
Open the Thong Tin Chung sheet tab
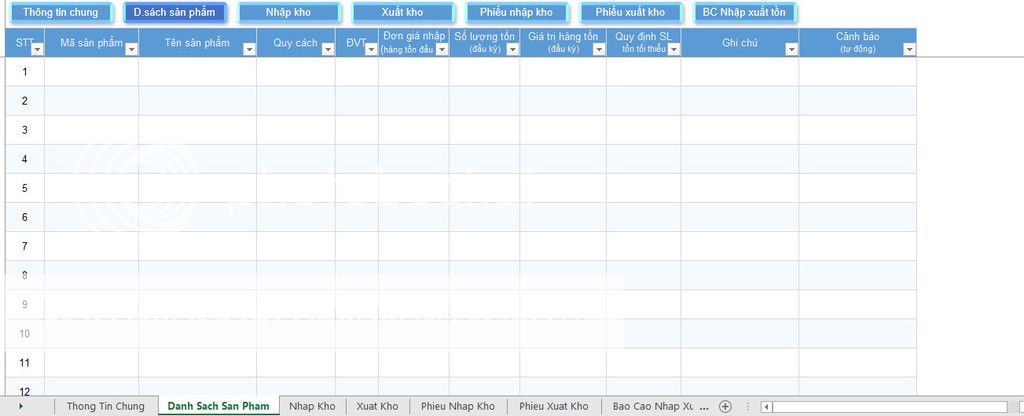105,407
